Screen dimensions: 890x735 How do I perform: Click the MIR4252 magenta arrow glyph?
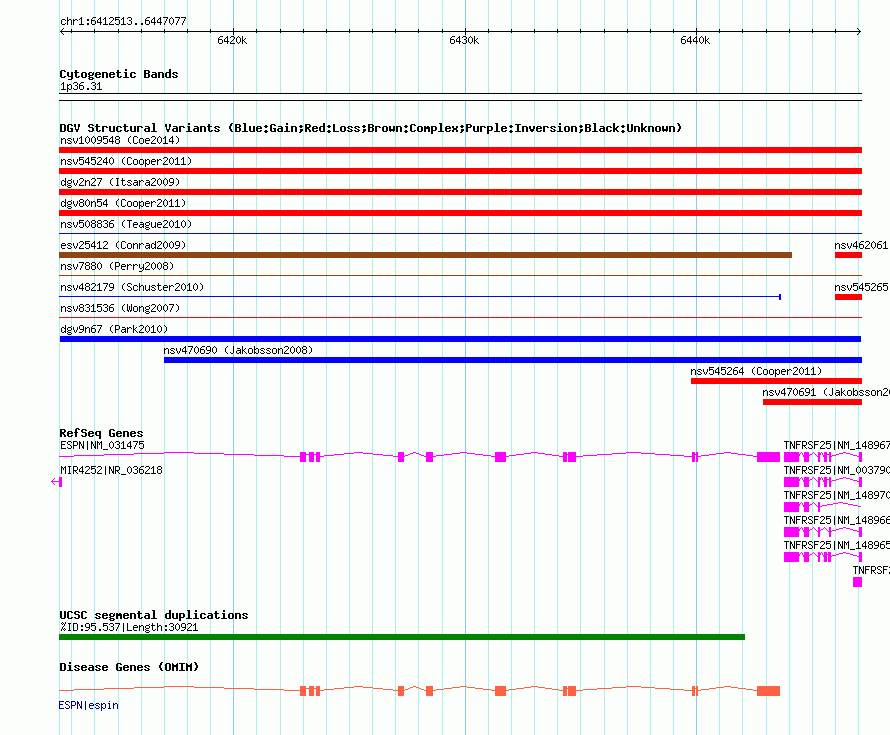56,482
